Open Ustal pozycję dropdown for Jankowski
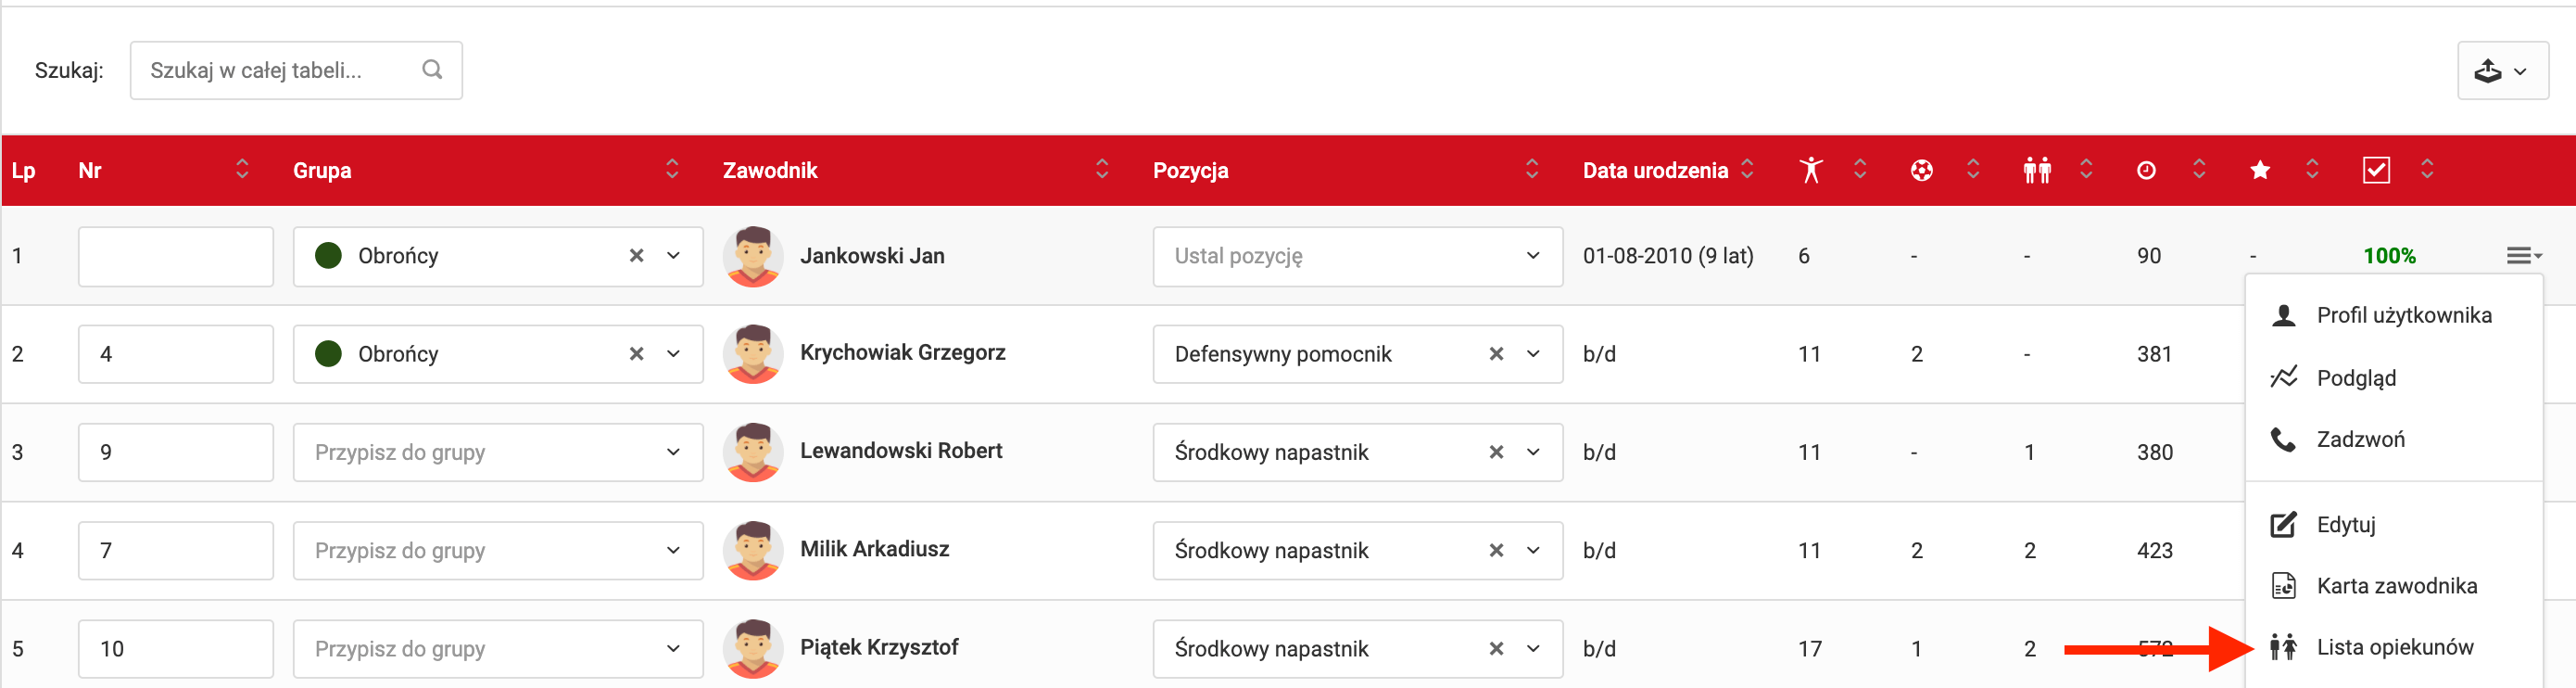This screenshot has width=2576, height=688. [1532, 256]
